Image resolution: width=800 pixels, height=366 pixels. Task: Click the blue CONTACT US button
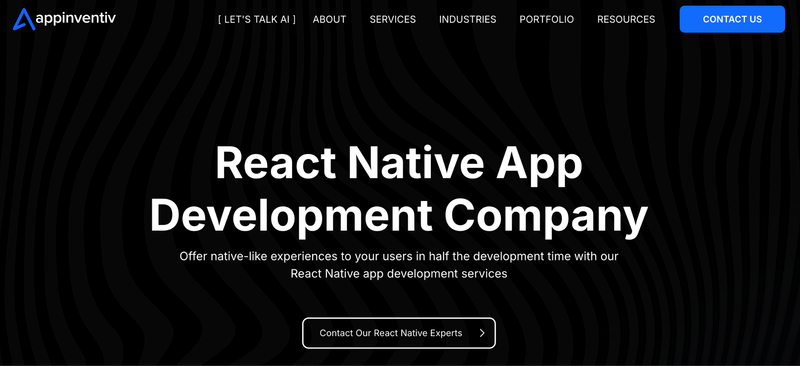pos(732,19)
